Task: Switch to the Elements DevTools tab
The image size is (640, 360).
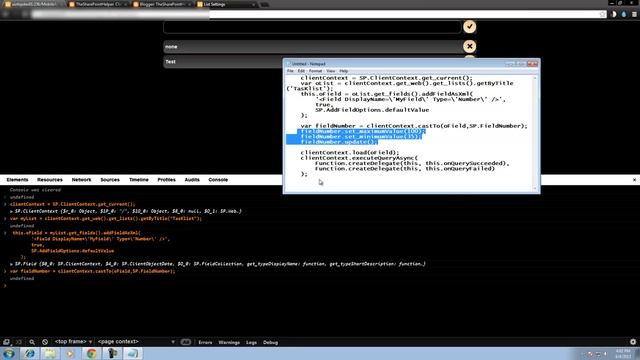Action: tap(17, 180)
